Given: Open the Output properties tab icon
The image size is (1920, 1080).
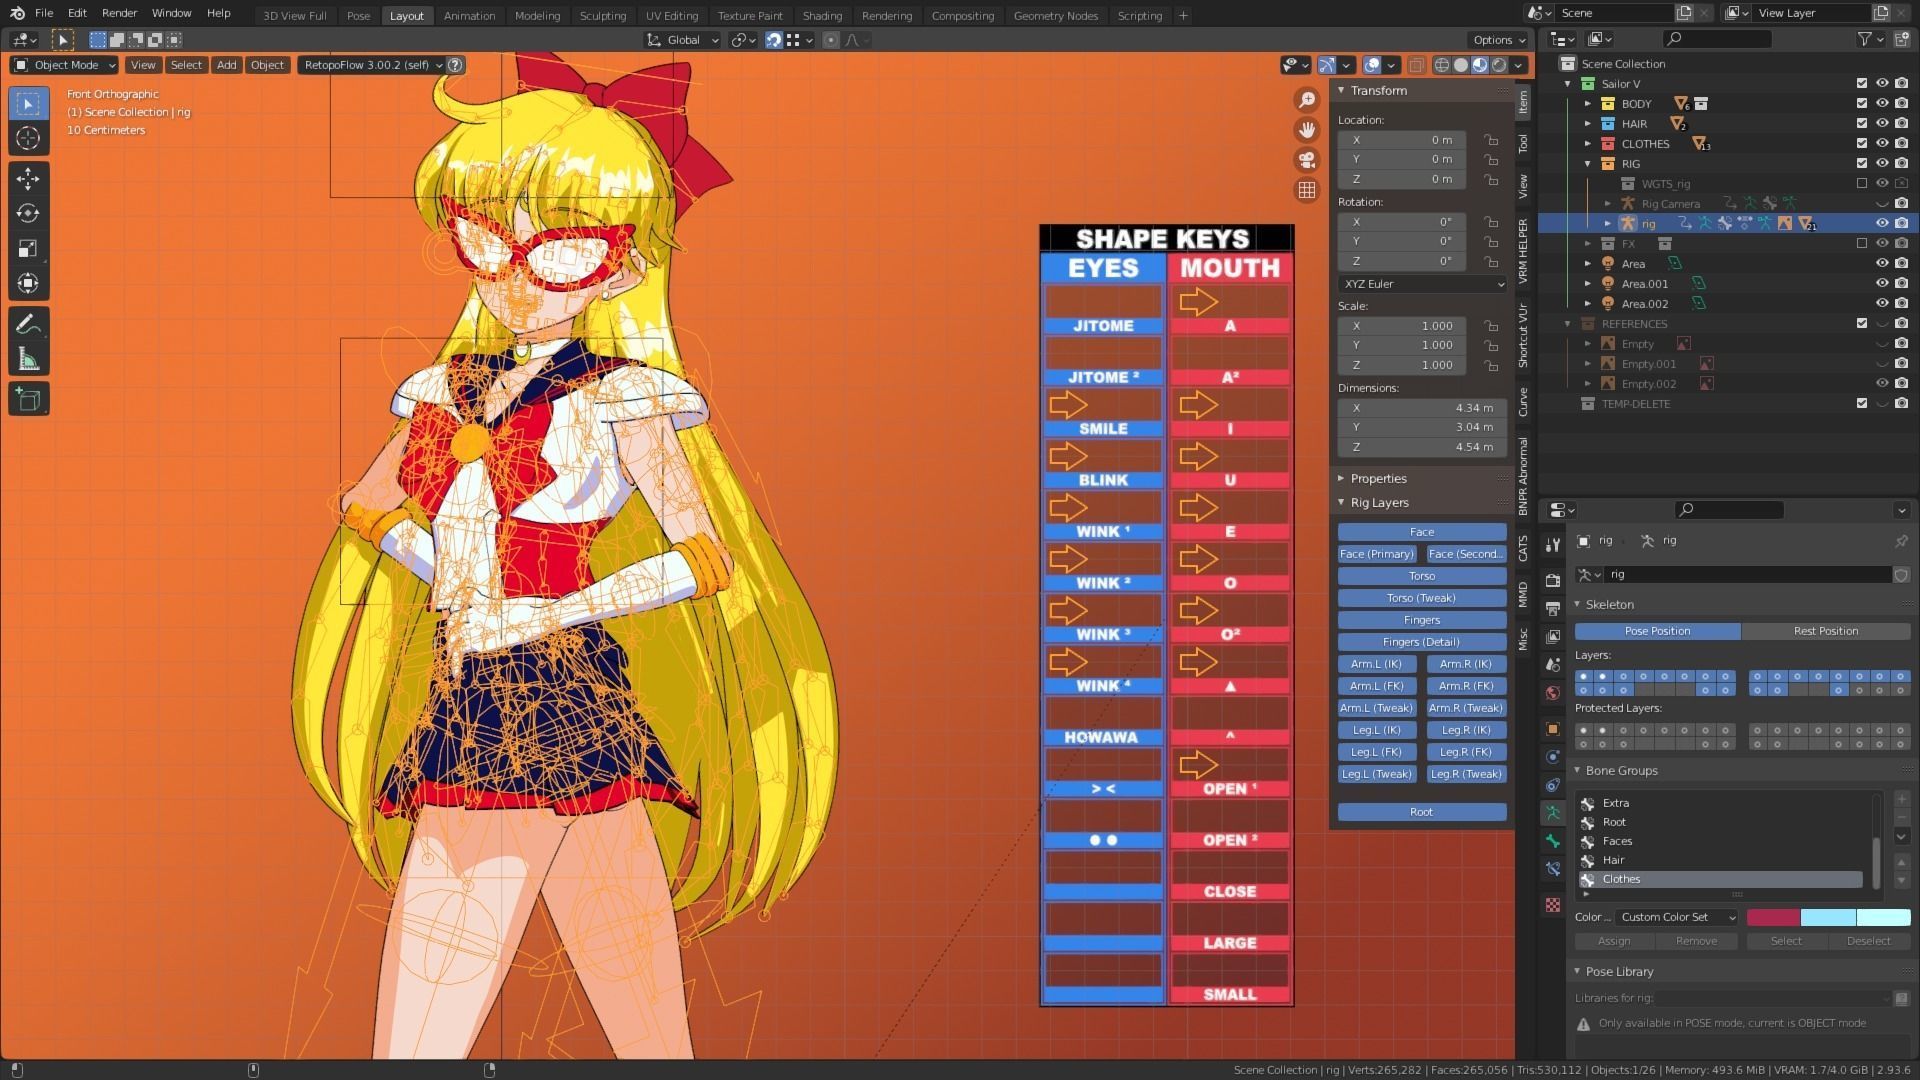Looking at the screenshot, I should point(1552,608).
